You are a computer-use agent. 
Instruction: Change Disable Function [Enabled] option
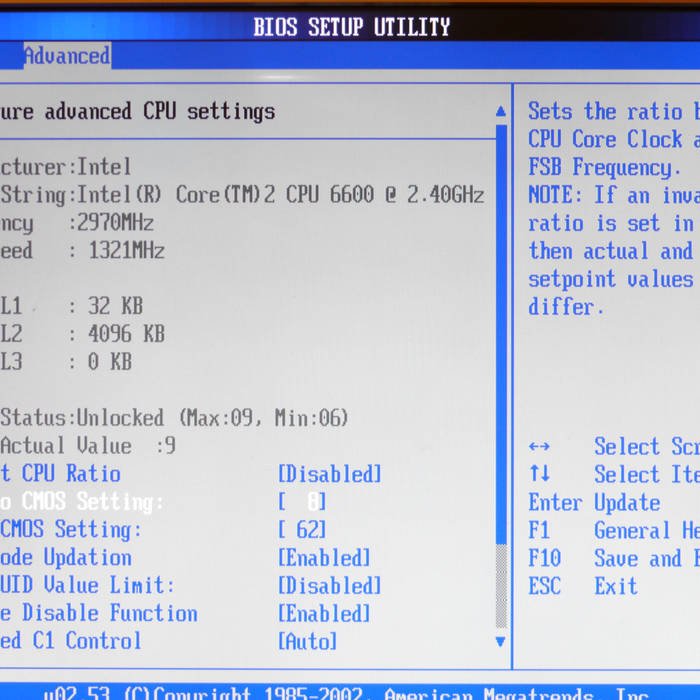click(x=325, y=614)
